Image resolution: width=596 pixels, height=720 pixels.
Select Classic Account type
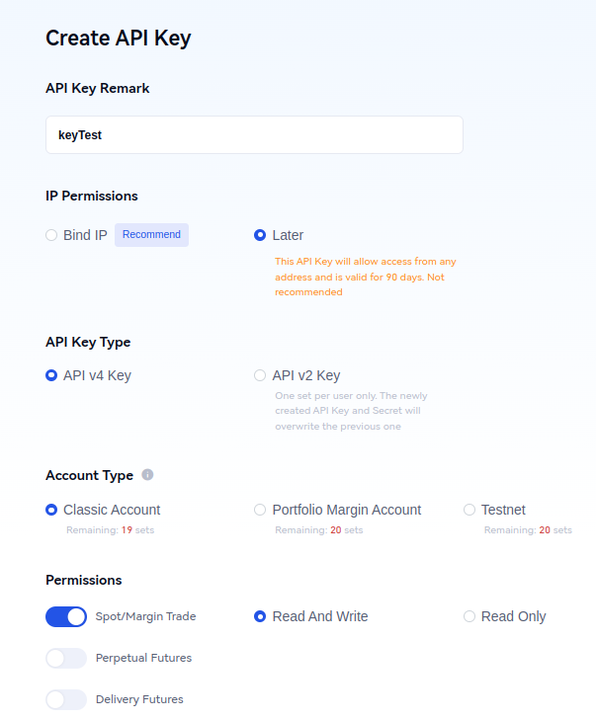tap(51, 510)
